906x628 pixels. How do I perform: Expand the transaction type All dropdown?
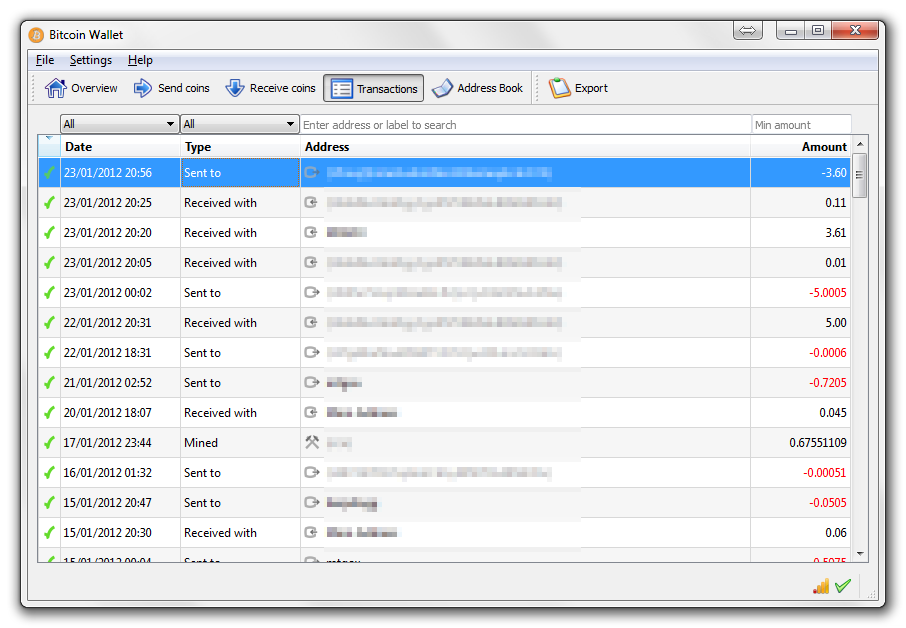(239, 125)
